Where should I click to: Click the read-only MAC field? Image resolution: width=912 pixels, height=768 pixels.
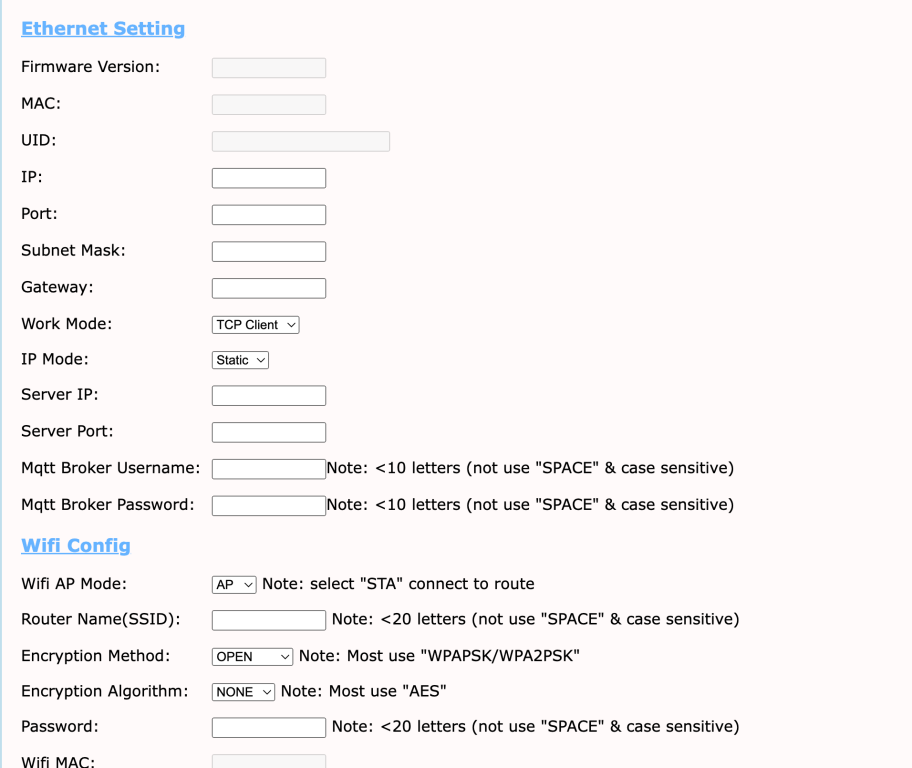point(268,105)
